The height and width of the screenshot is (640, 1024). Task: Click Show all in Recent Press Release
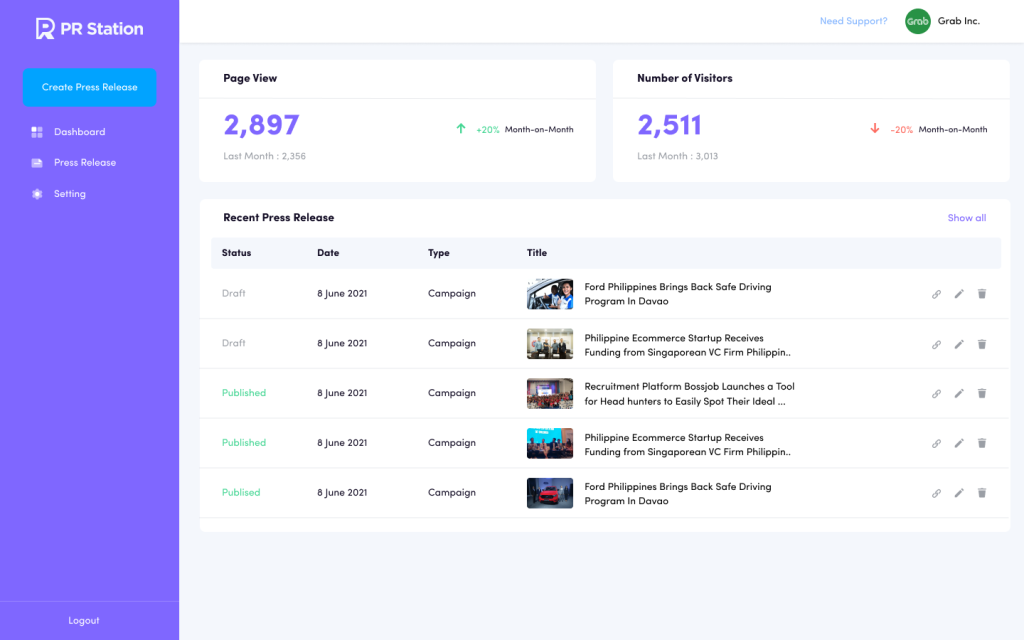[967, 217]
